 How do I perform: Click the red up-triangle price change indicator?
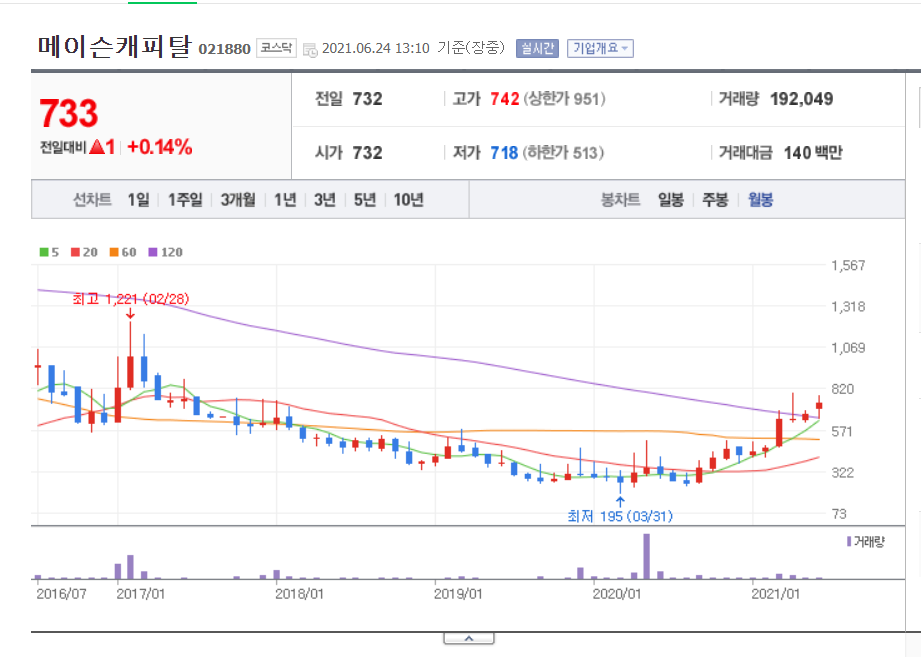click(x=96, y=147)
